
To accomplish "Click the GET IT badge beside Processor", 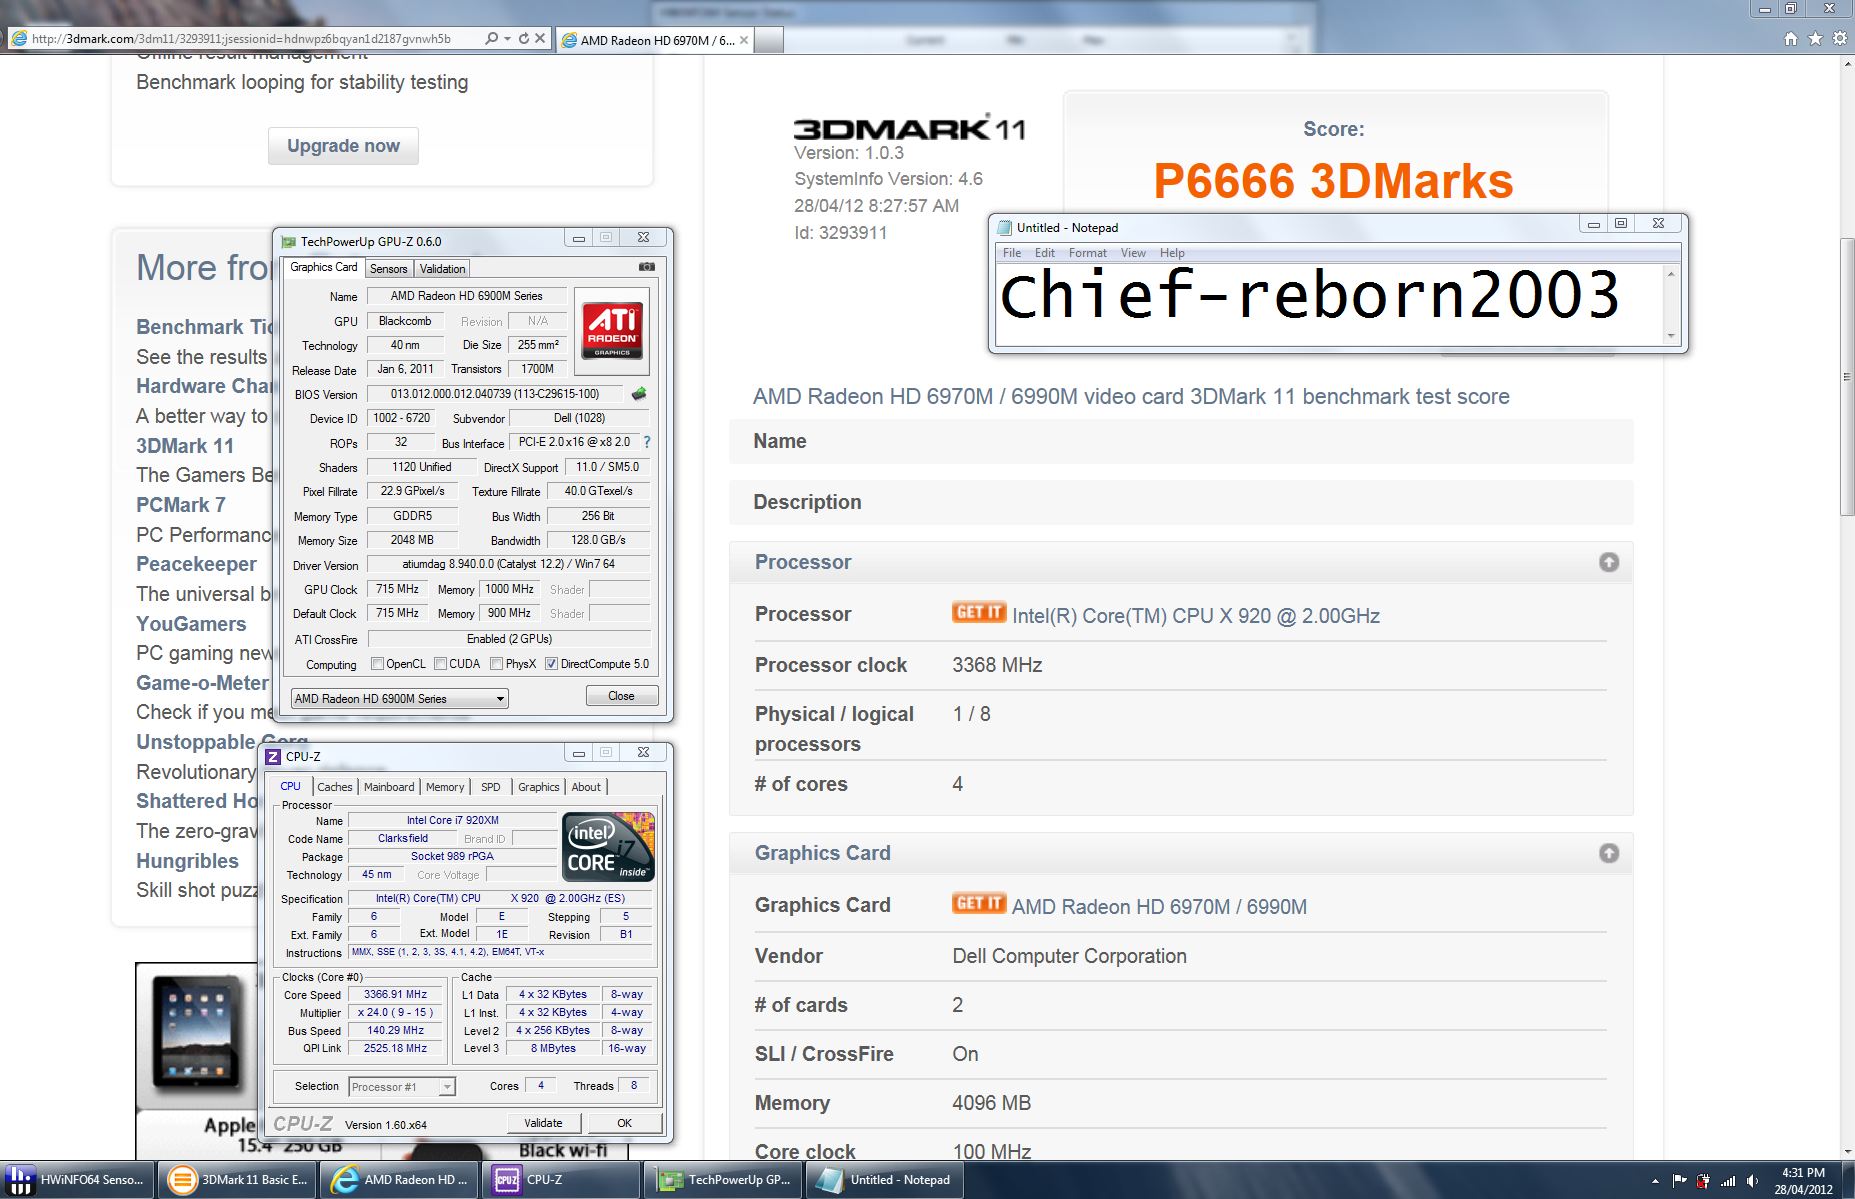I will [978, 613].
